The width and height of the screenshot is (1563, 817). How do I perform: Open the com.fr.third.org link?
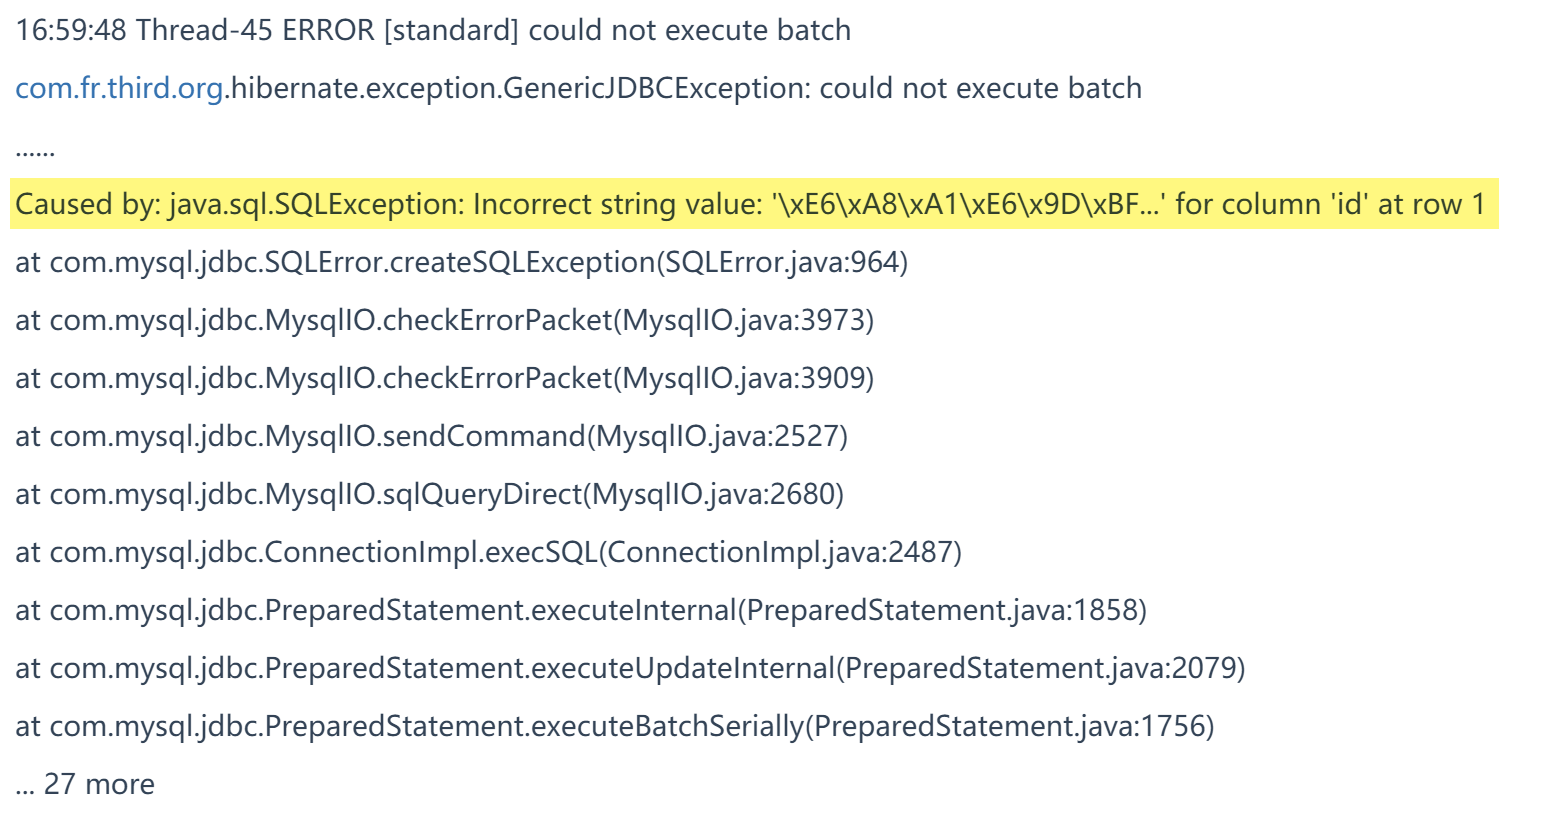point(119,89)
